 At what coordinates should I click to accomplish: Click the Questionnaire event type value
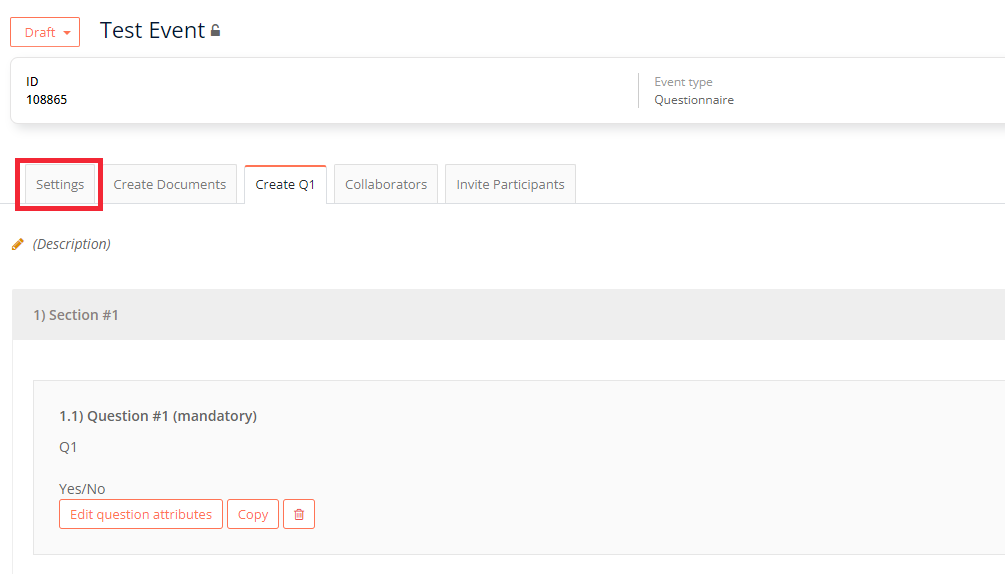pyautogui.click(x=694, y=100)
